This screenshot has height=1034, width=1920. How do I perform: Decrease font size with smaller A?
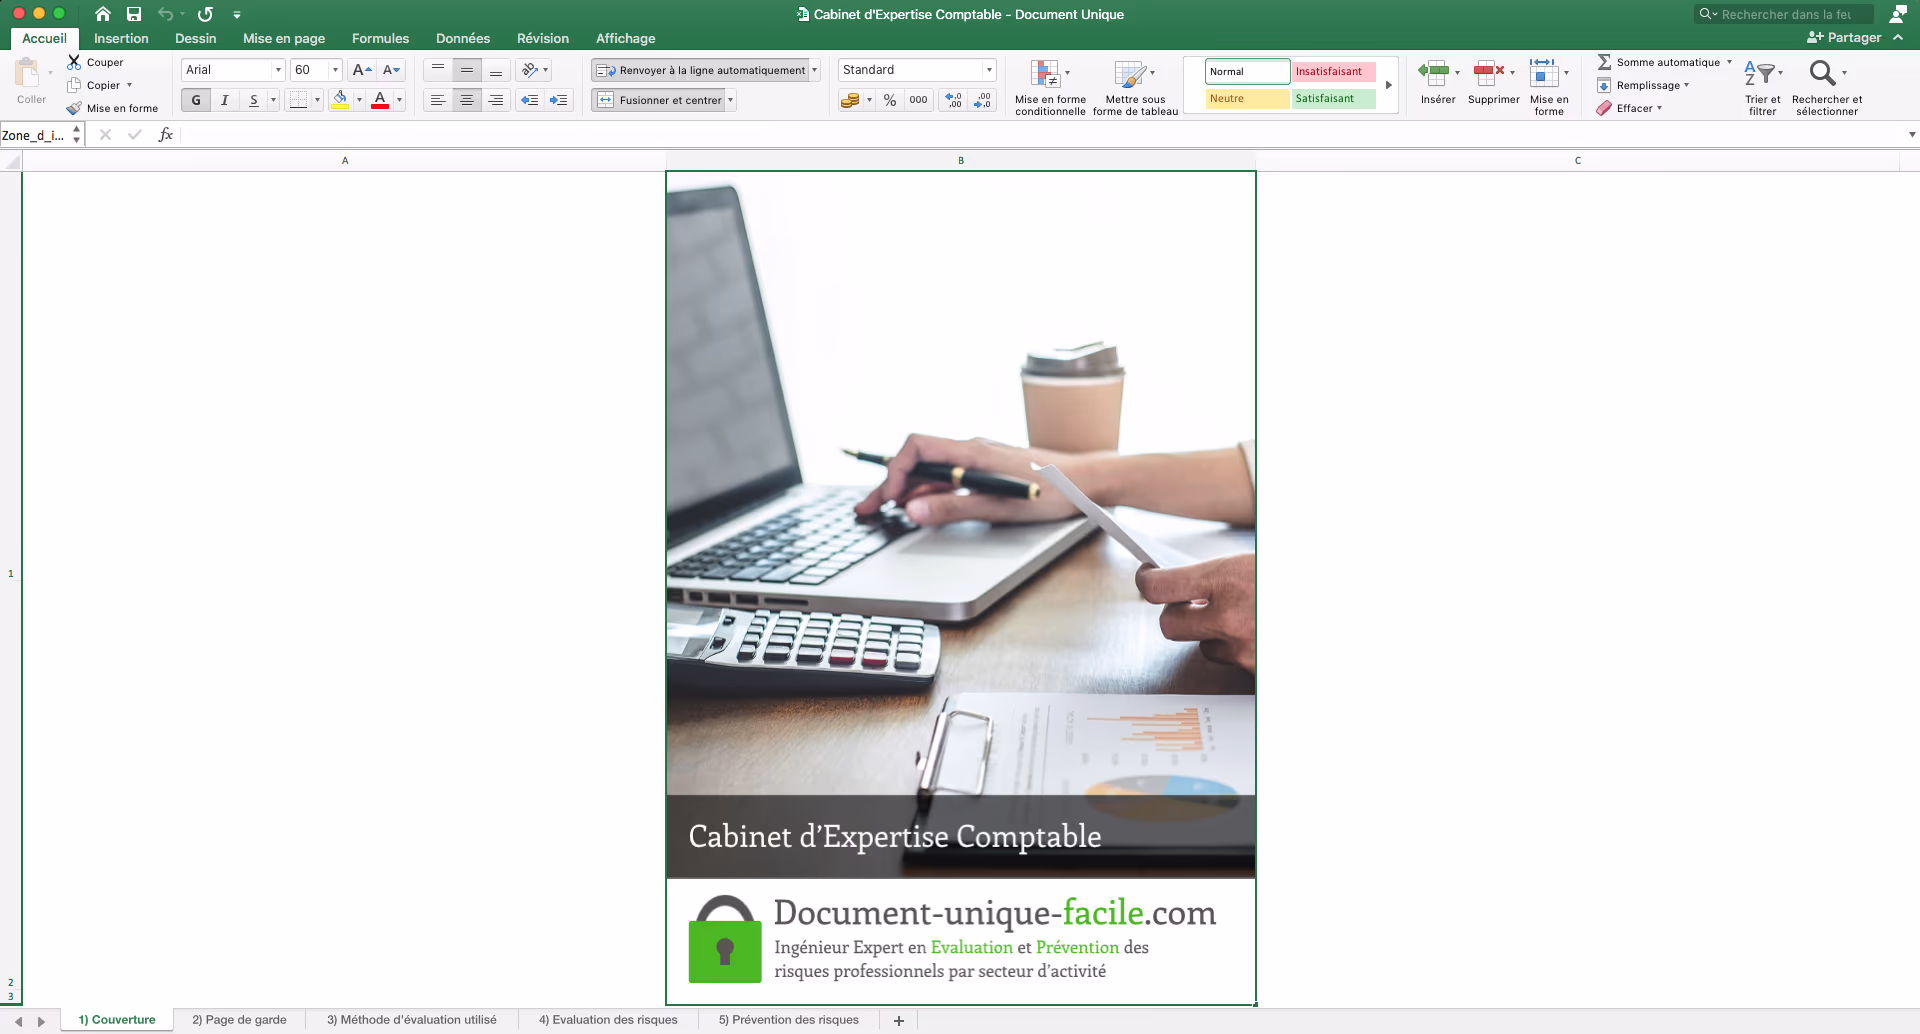coord(392,70)
